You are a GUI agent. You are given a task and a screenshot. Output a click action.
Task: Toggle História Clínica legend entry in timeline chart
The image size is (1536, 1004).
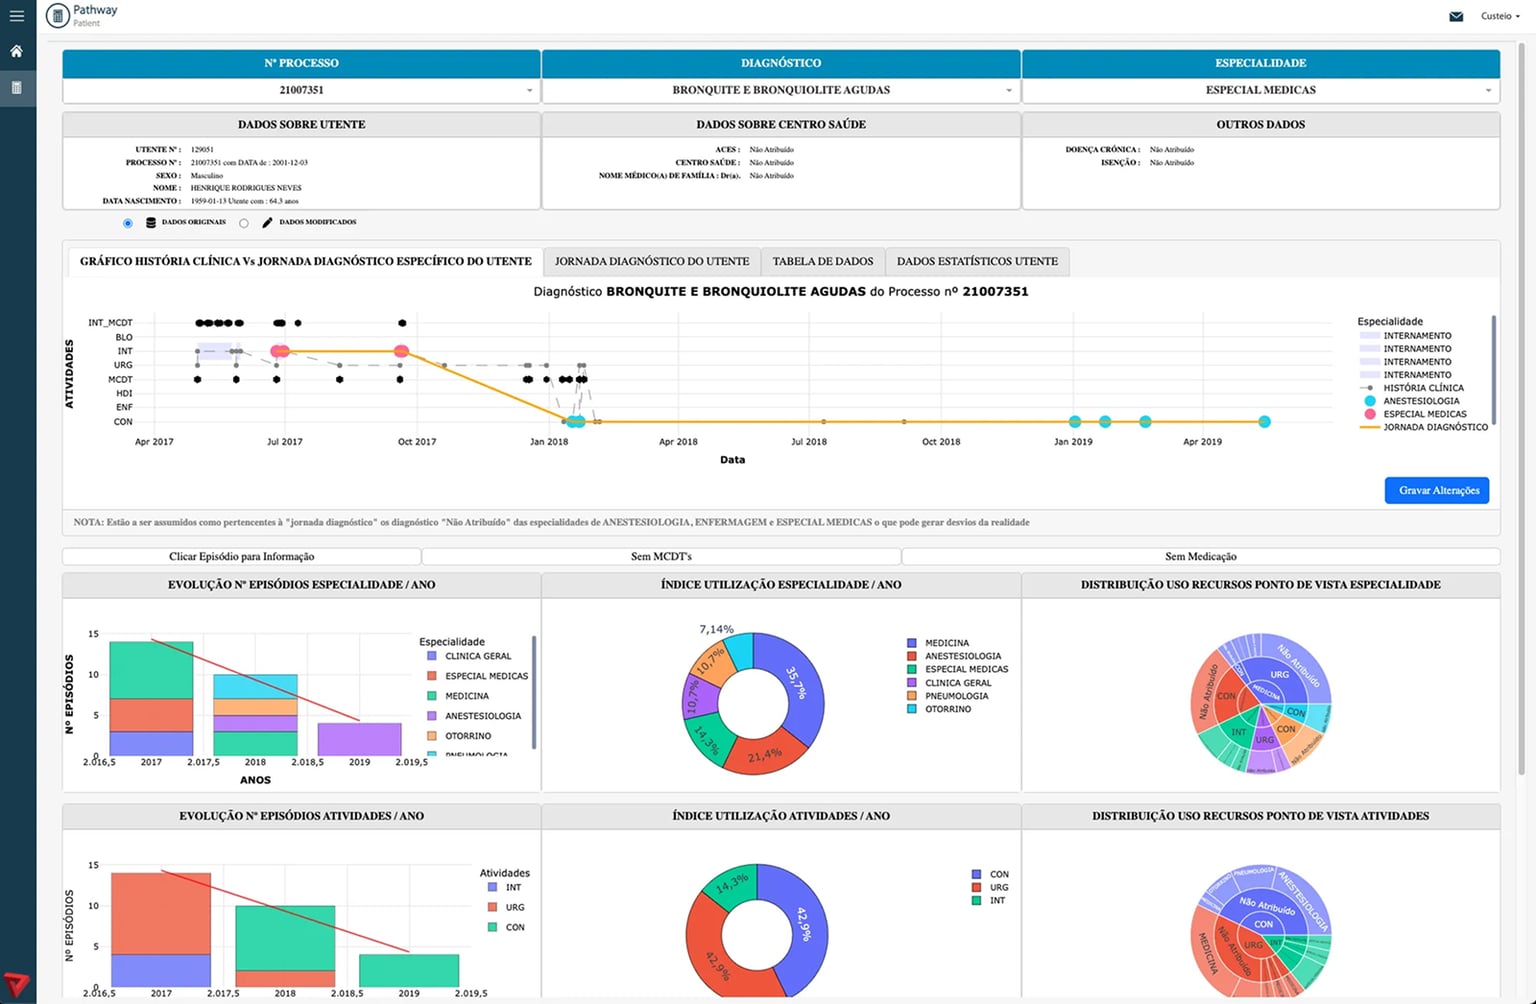(x=1422, y=388)
